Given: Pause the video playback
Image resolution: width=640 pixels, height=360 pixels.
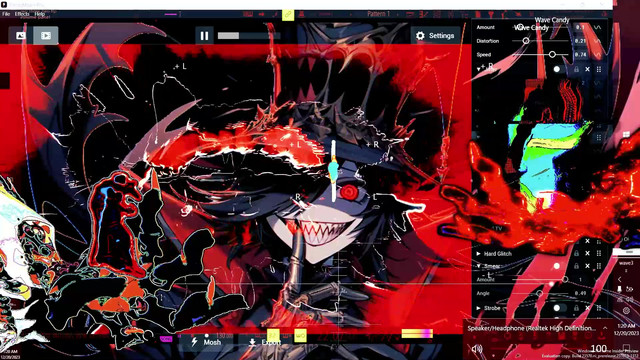Looking at the screenshot, I should [204, 36].
